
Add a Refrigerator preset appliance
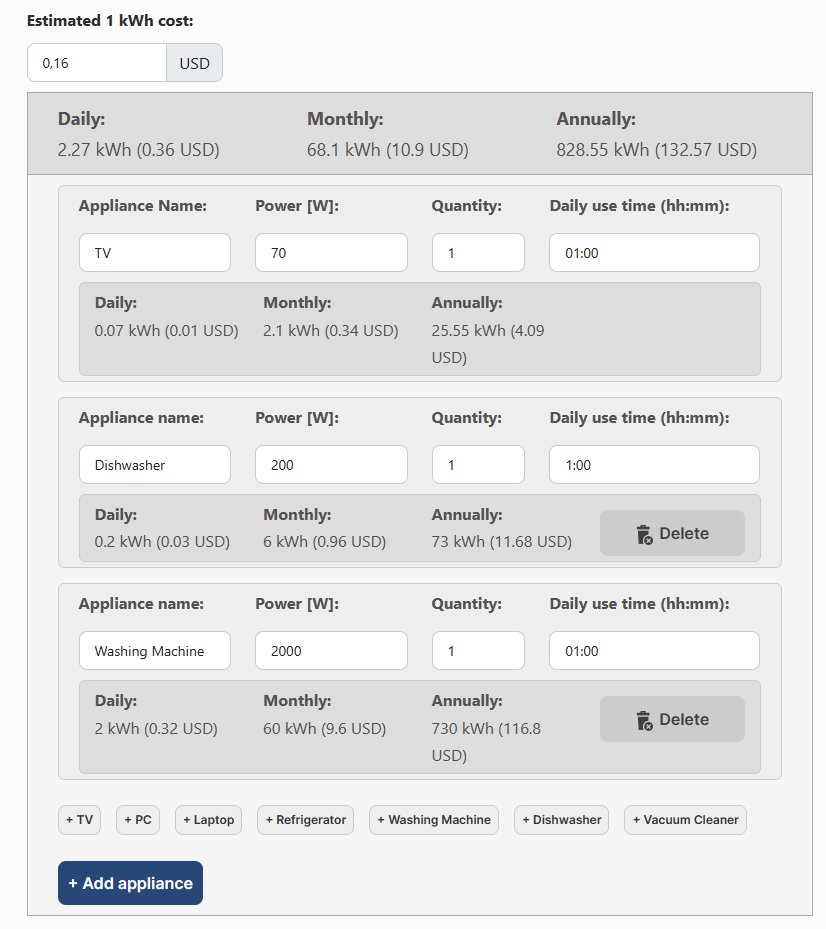coord(306,820)
